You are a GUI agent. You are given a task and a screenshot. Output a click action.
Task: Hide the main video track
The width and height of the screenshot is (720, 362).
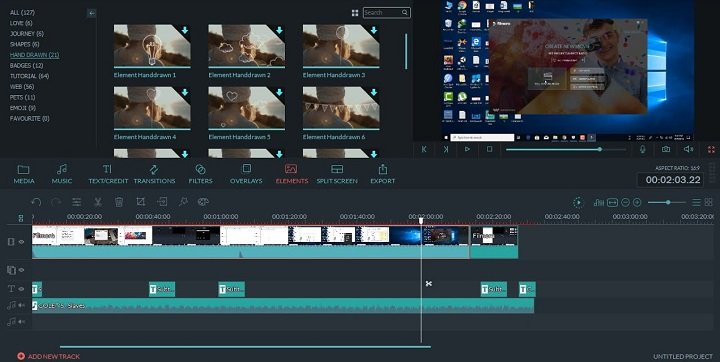coord(21,242)
